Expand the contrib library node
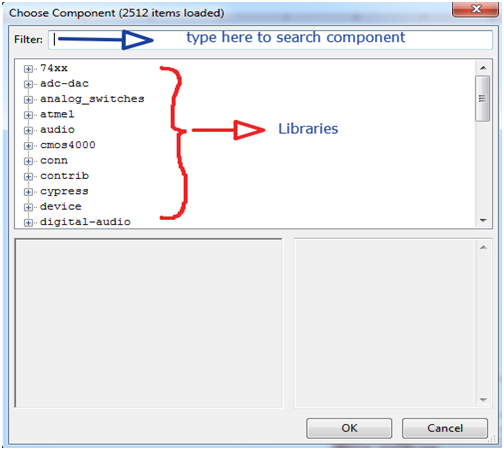 tap(28, 177)
